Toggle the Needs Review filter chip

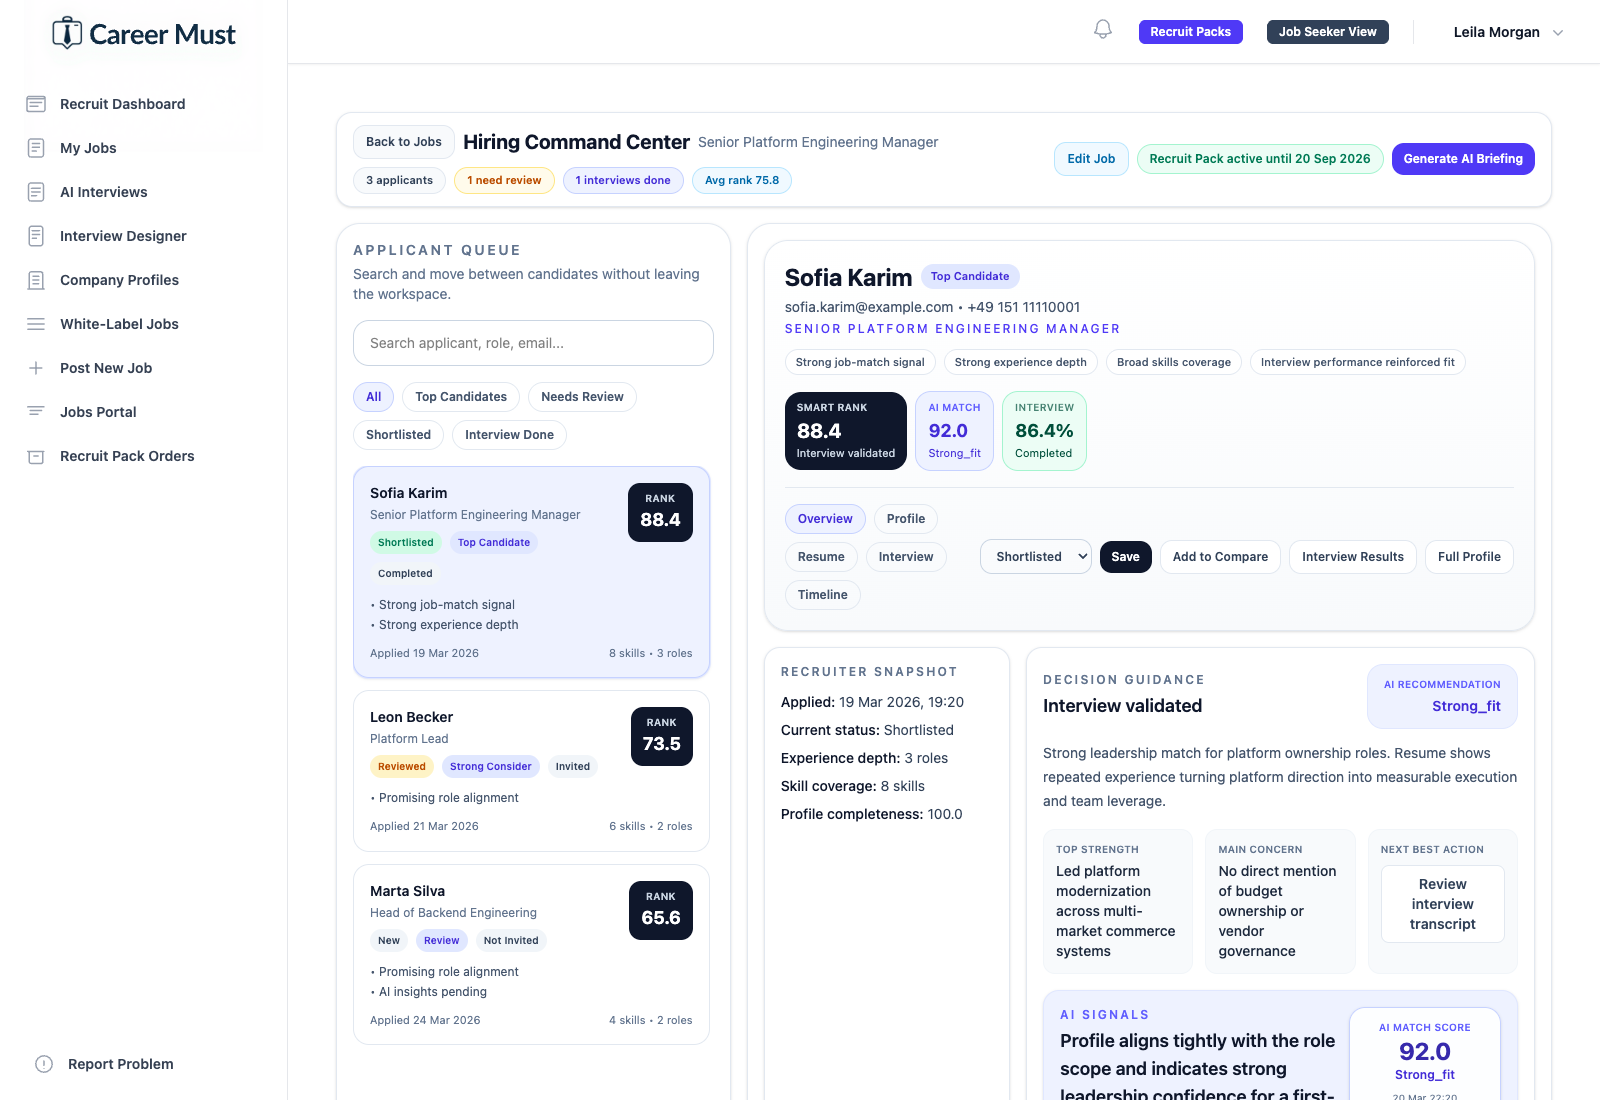[x=582, y=397]
